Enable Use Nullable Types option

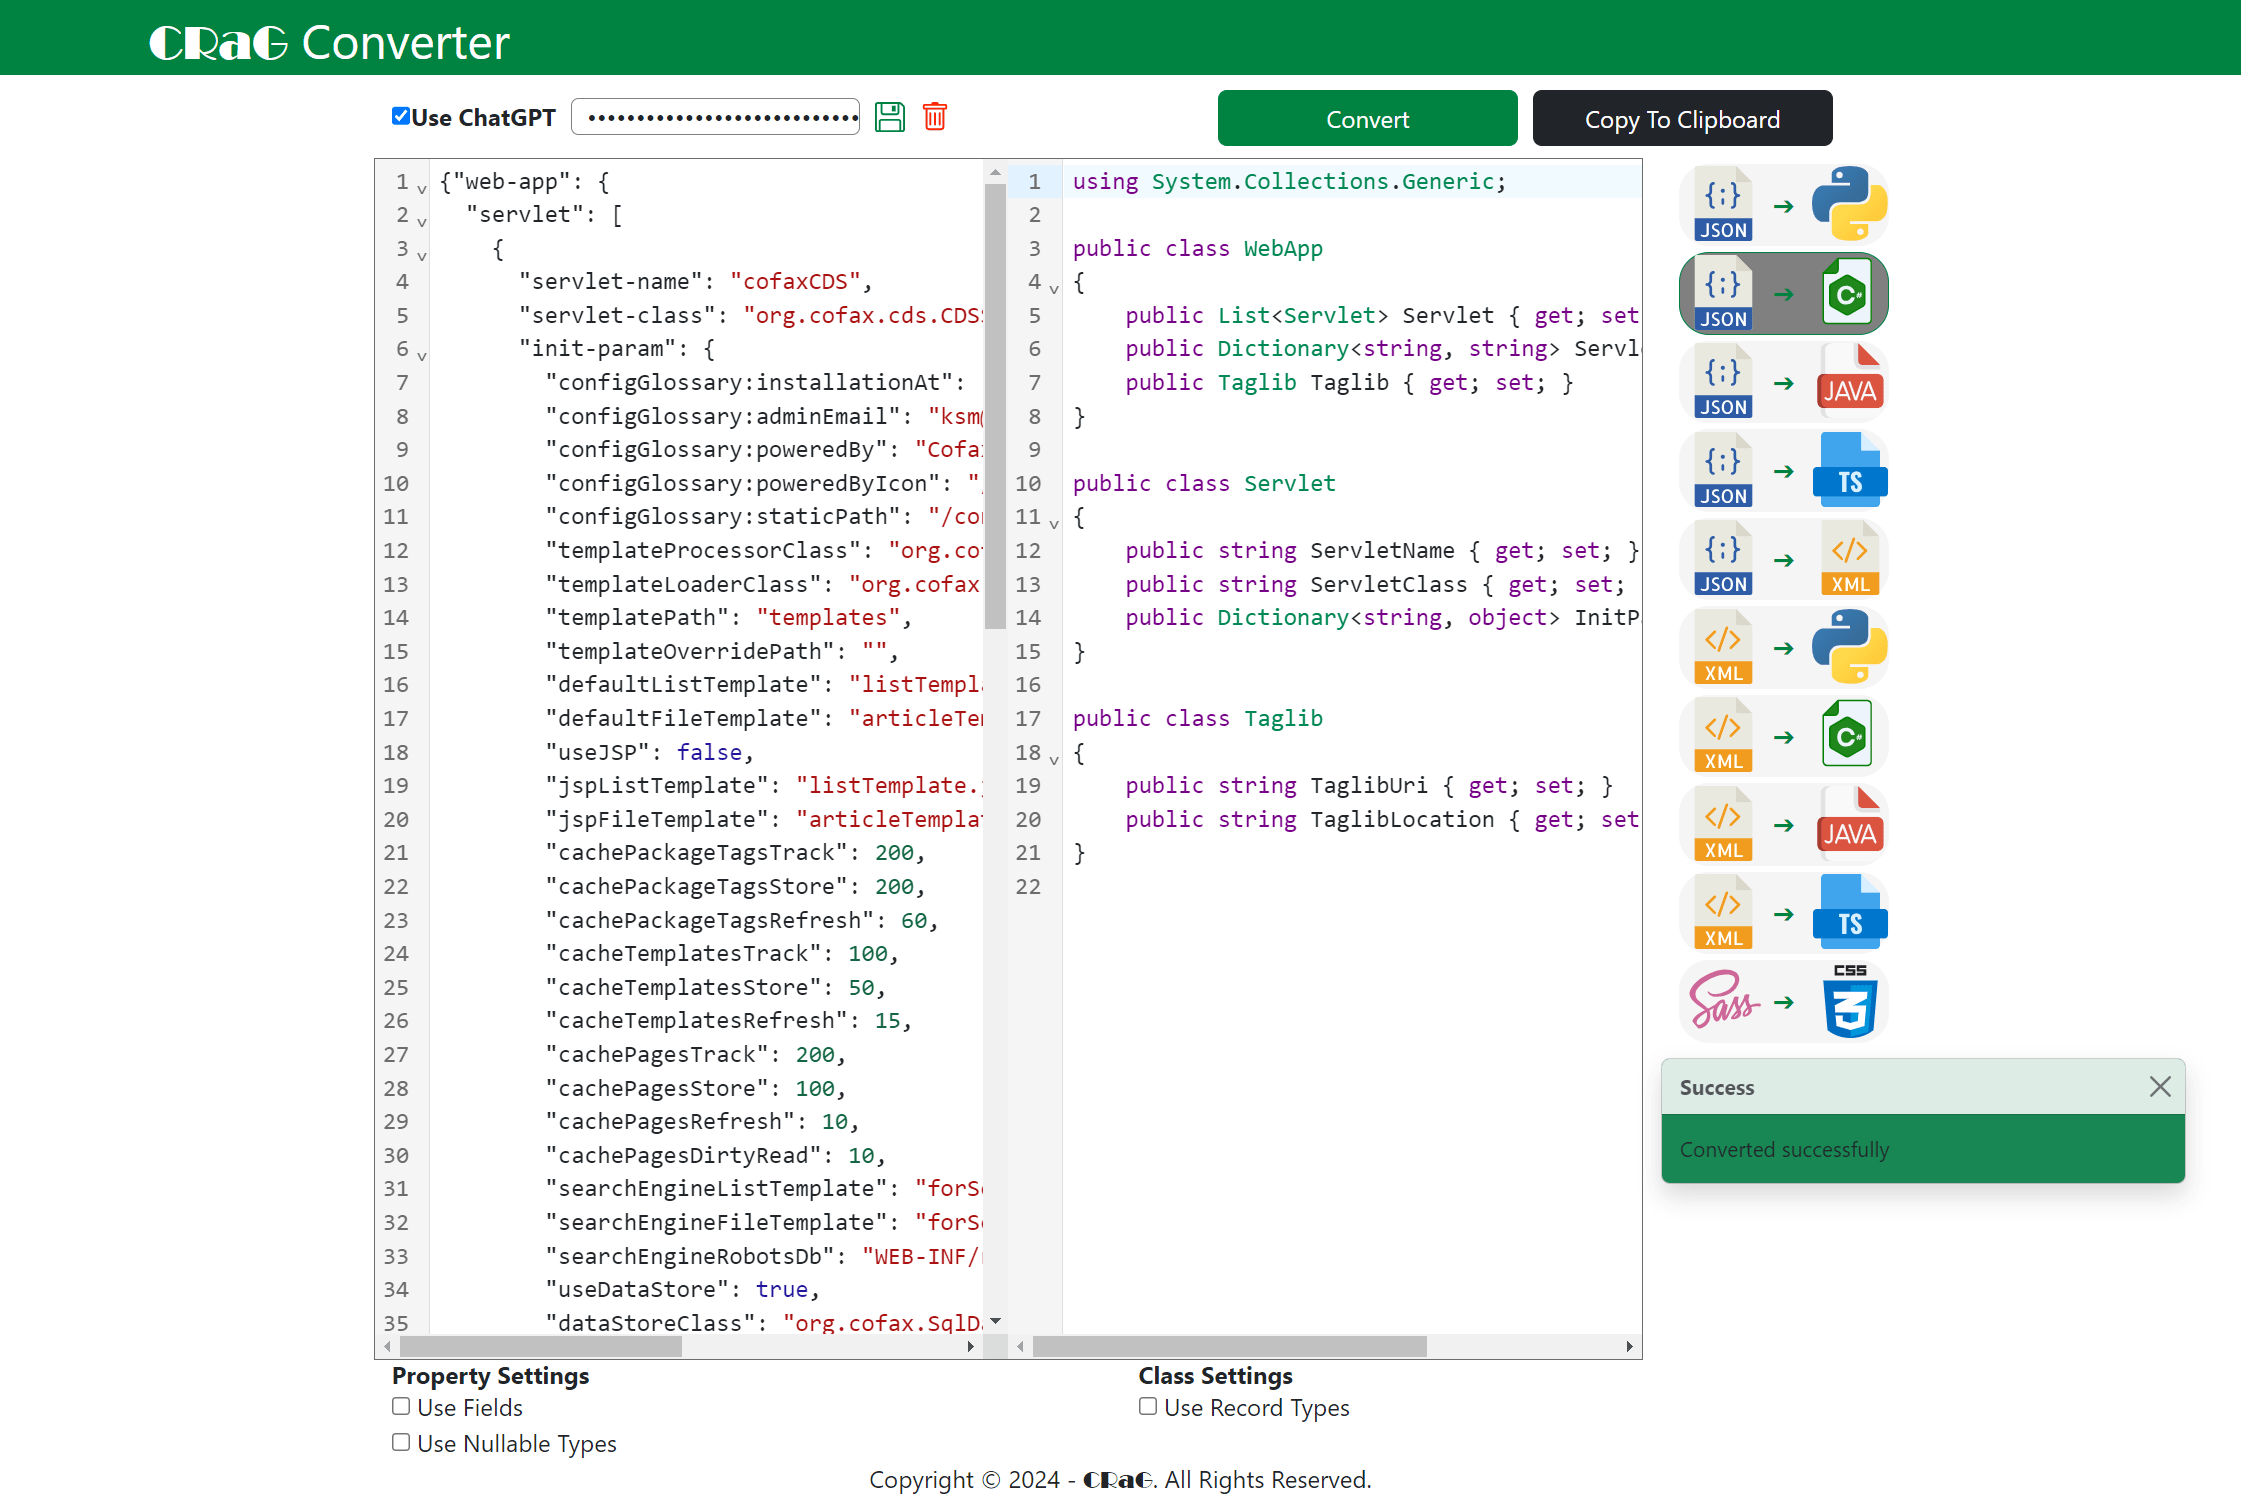pos(401,1442)
